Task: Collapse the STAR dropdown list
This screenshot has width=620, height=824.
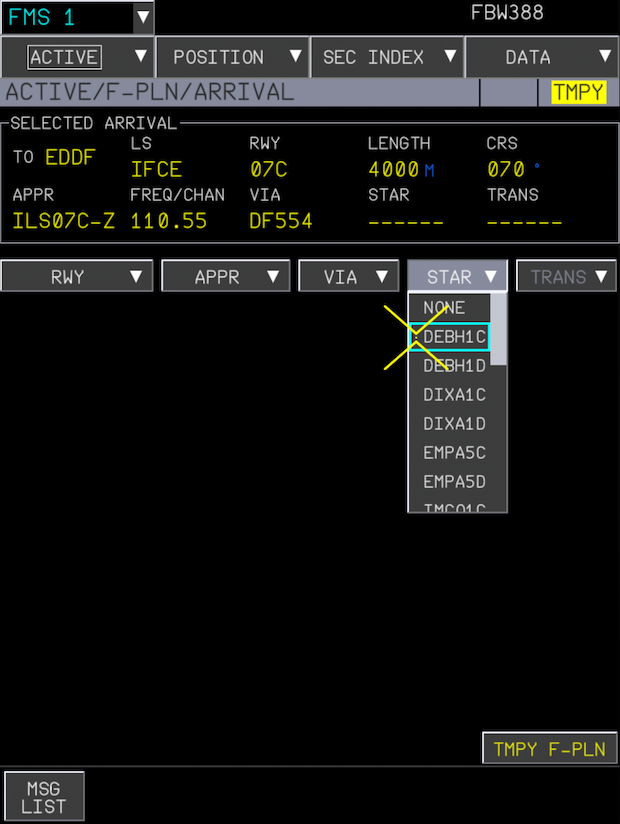Action: (458, 277)
